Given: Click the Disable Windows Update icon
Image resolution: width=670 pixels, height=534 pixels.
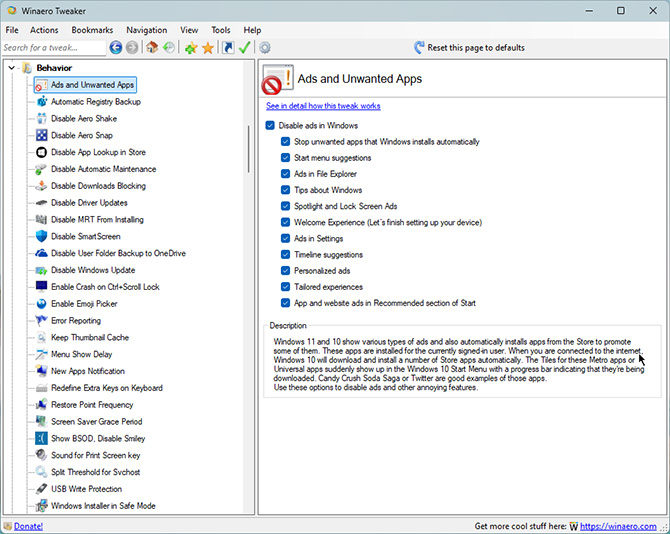Looking at the screenshot, I should (41, 270).
